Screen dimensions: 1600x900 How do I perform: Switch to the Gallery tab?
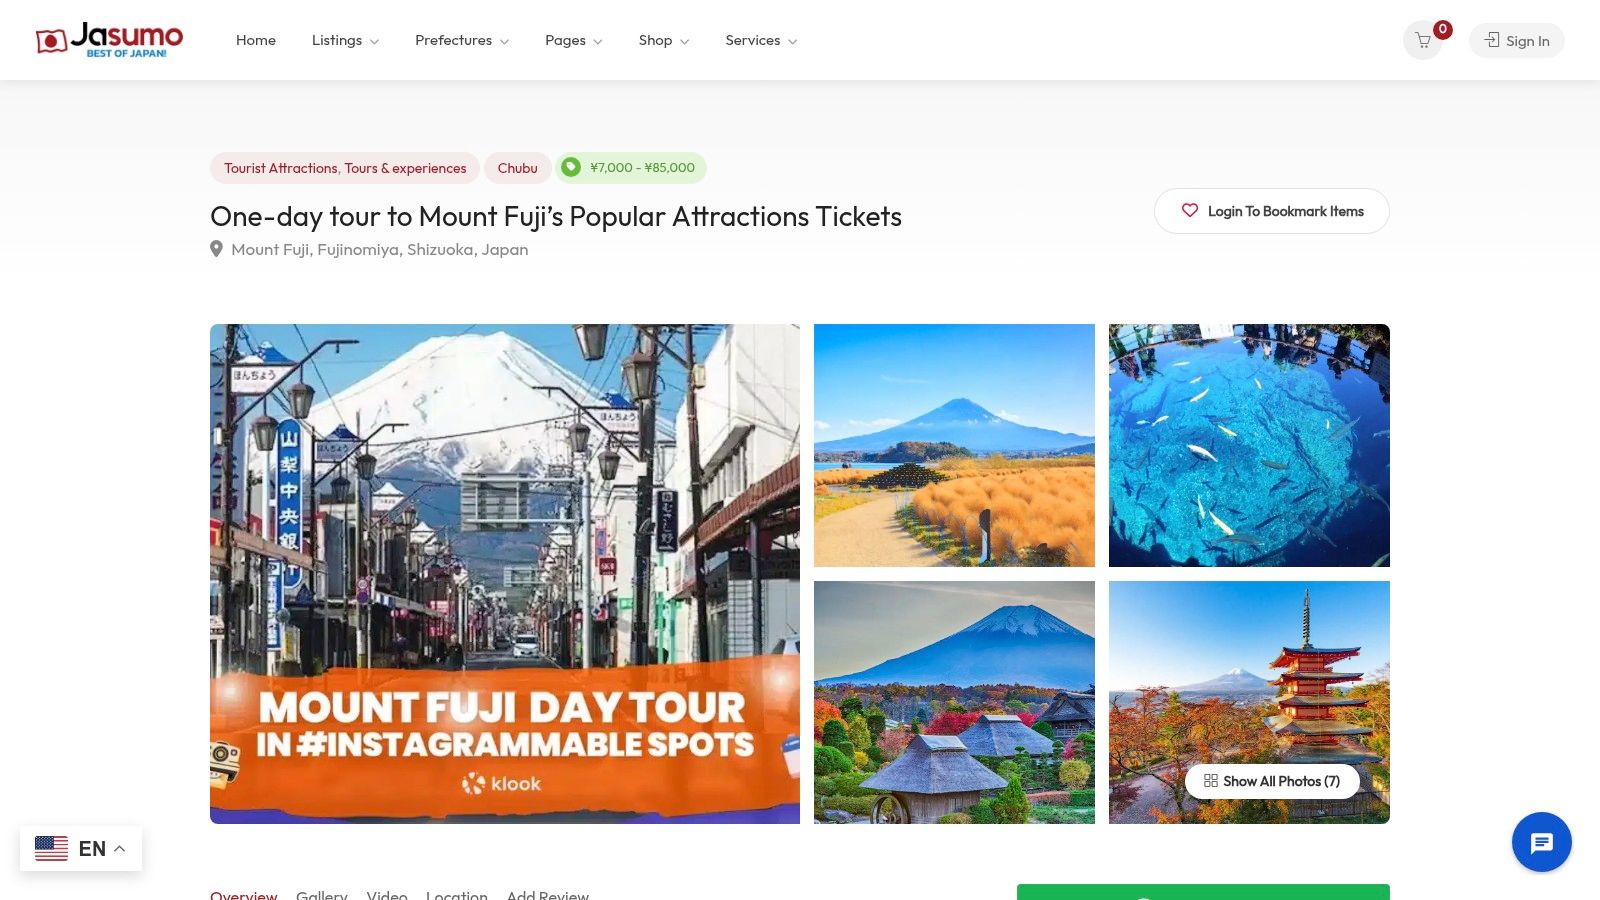pyautogui.click(x=322, y=894)
